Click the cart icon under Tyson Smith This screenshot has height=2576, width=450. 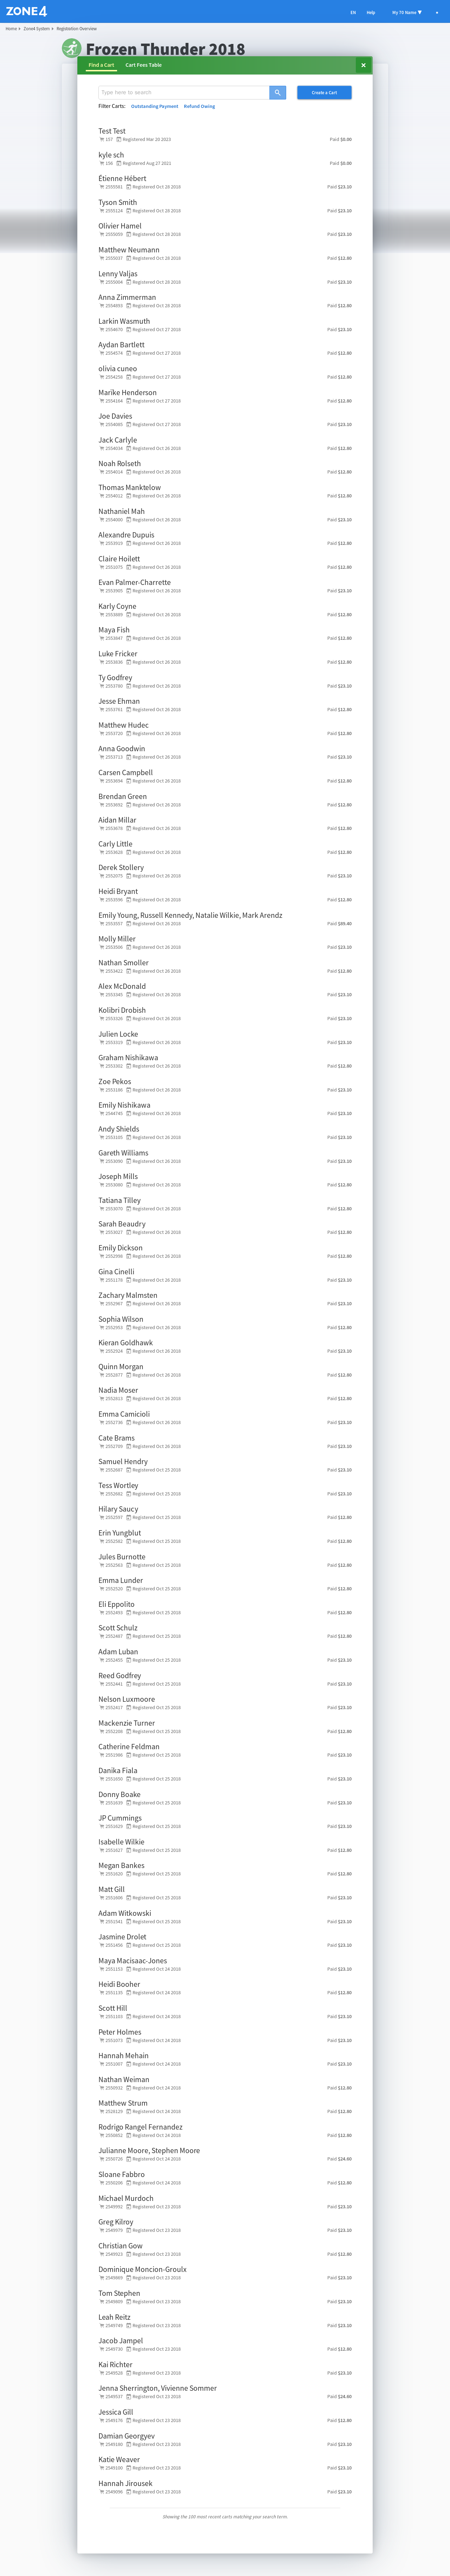coord(102,211)
